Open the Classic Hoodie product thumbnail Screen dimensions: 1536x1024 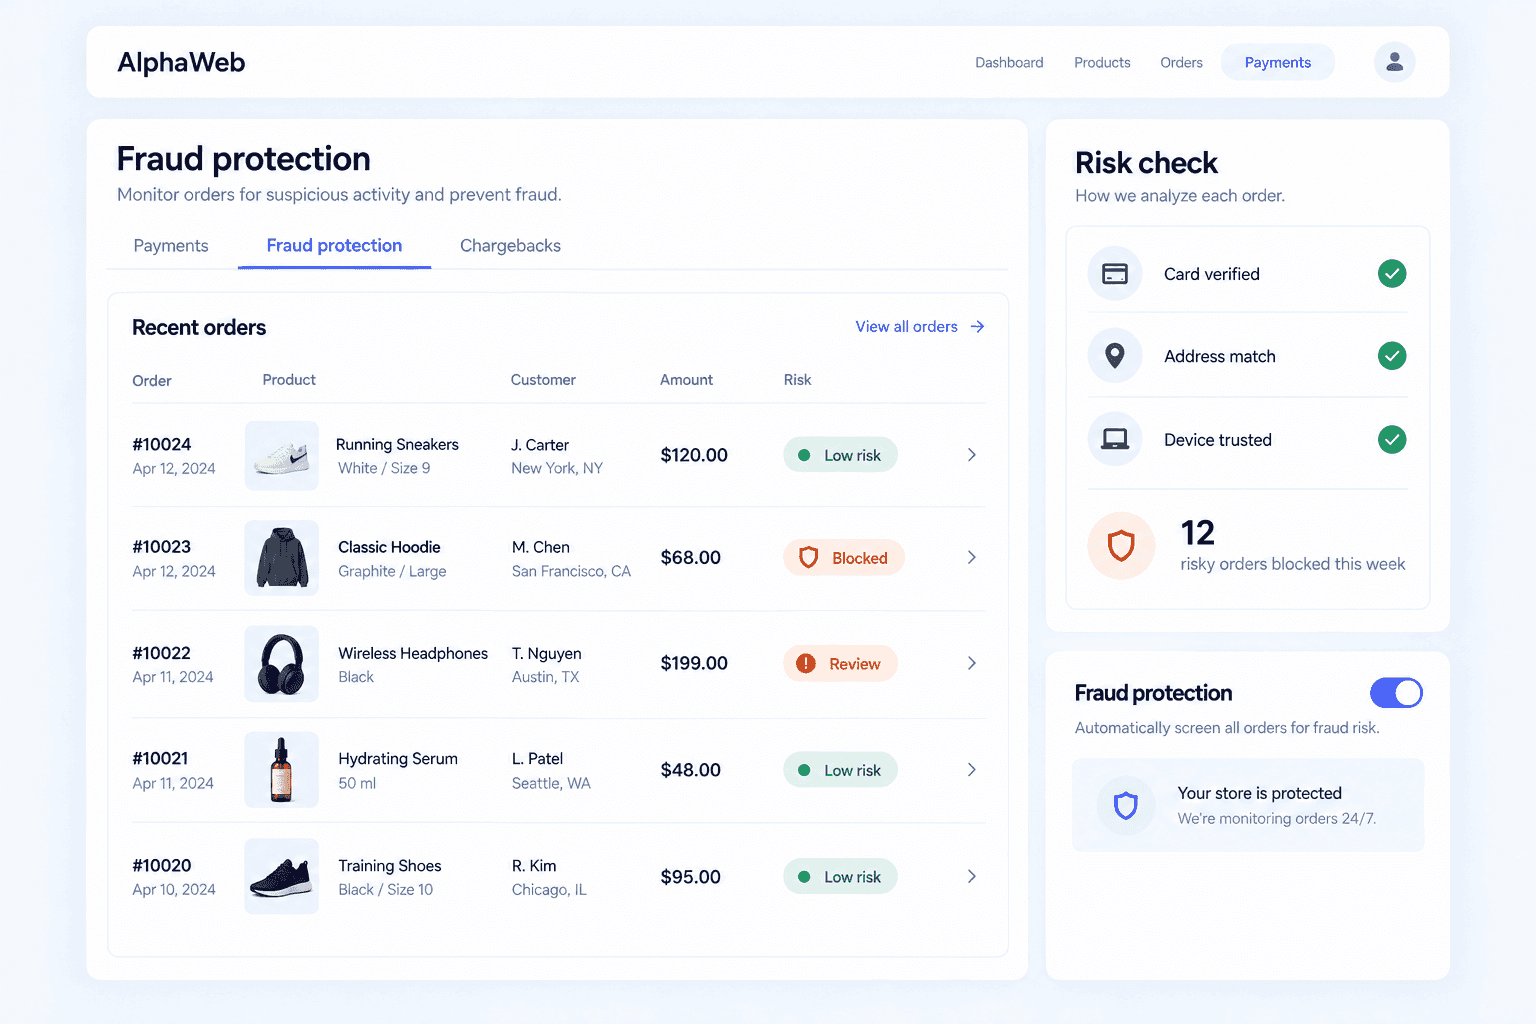tap(282, 558)
